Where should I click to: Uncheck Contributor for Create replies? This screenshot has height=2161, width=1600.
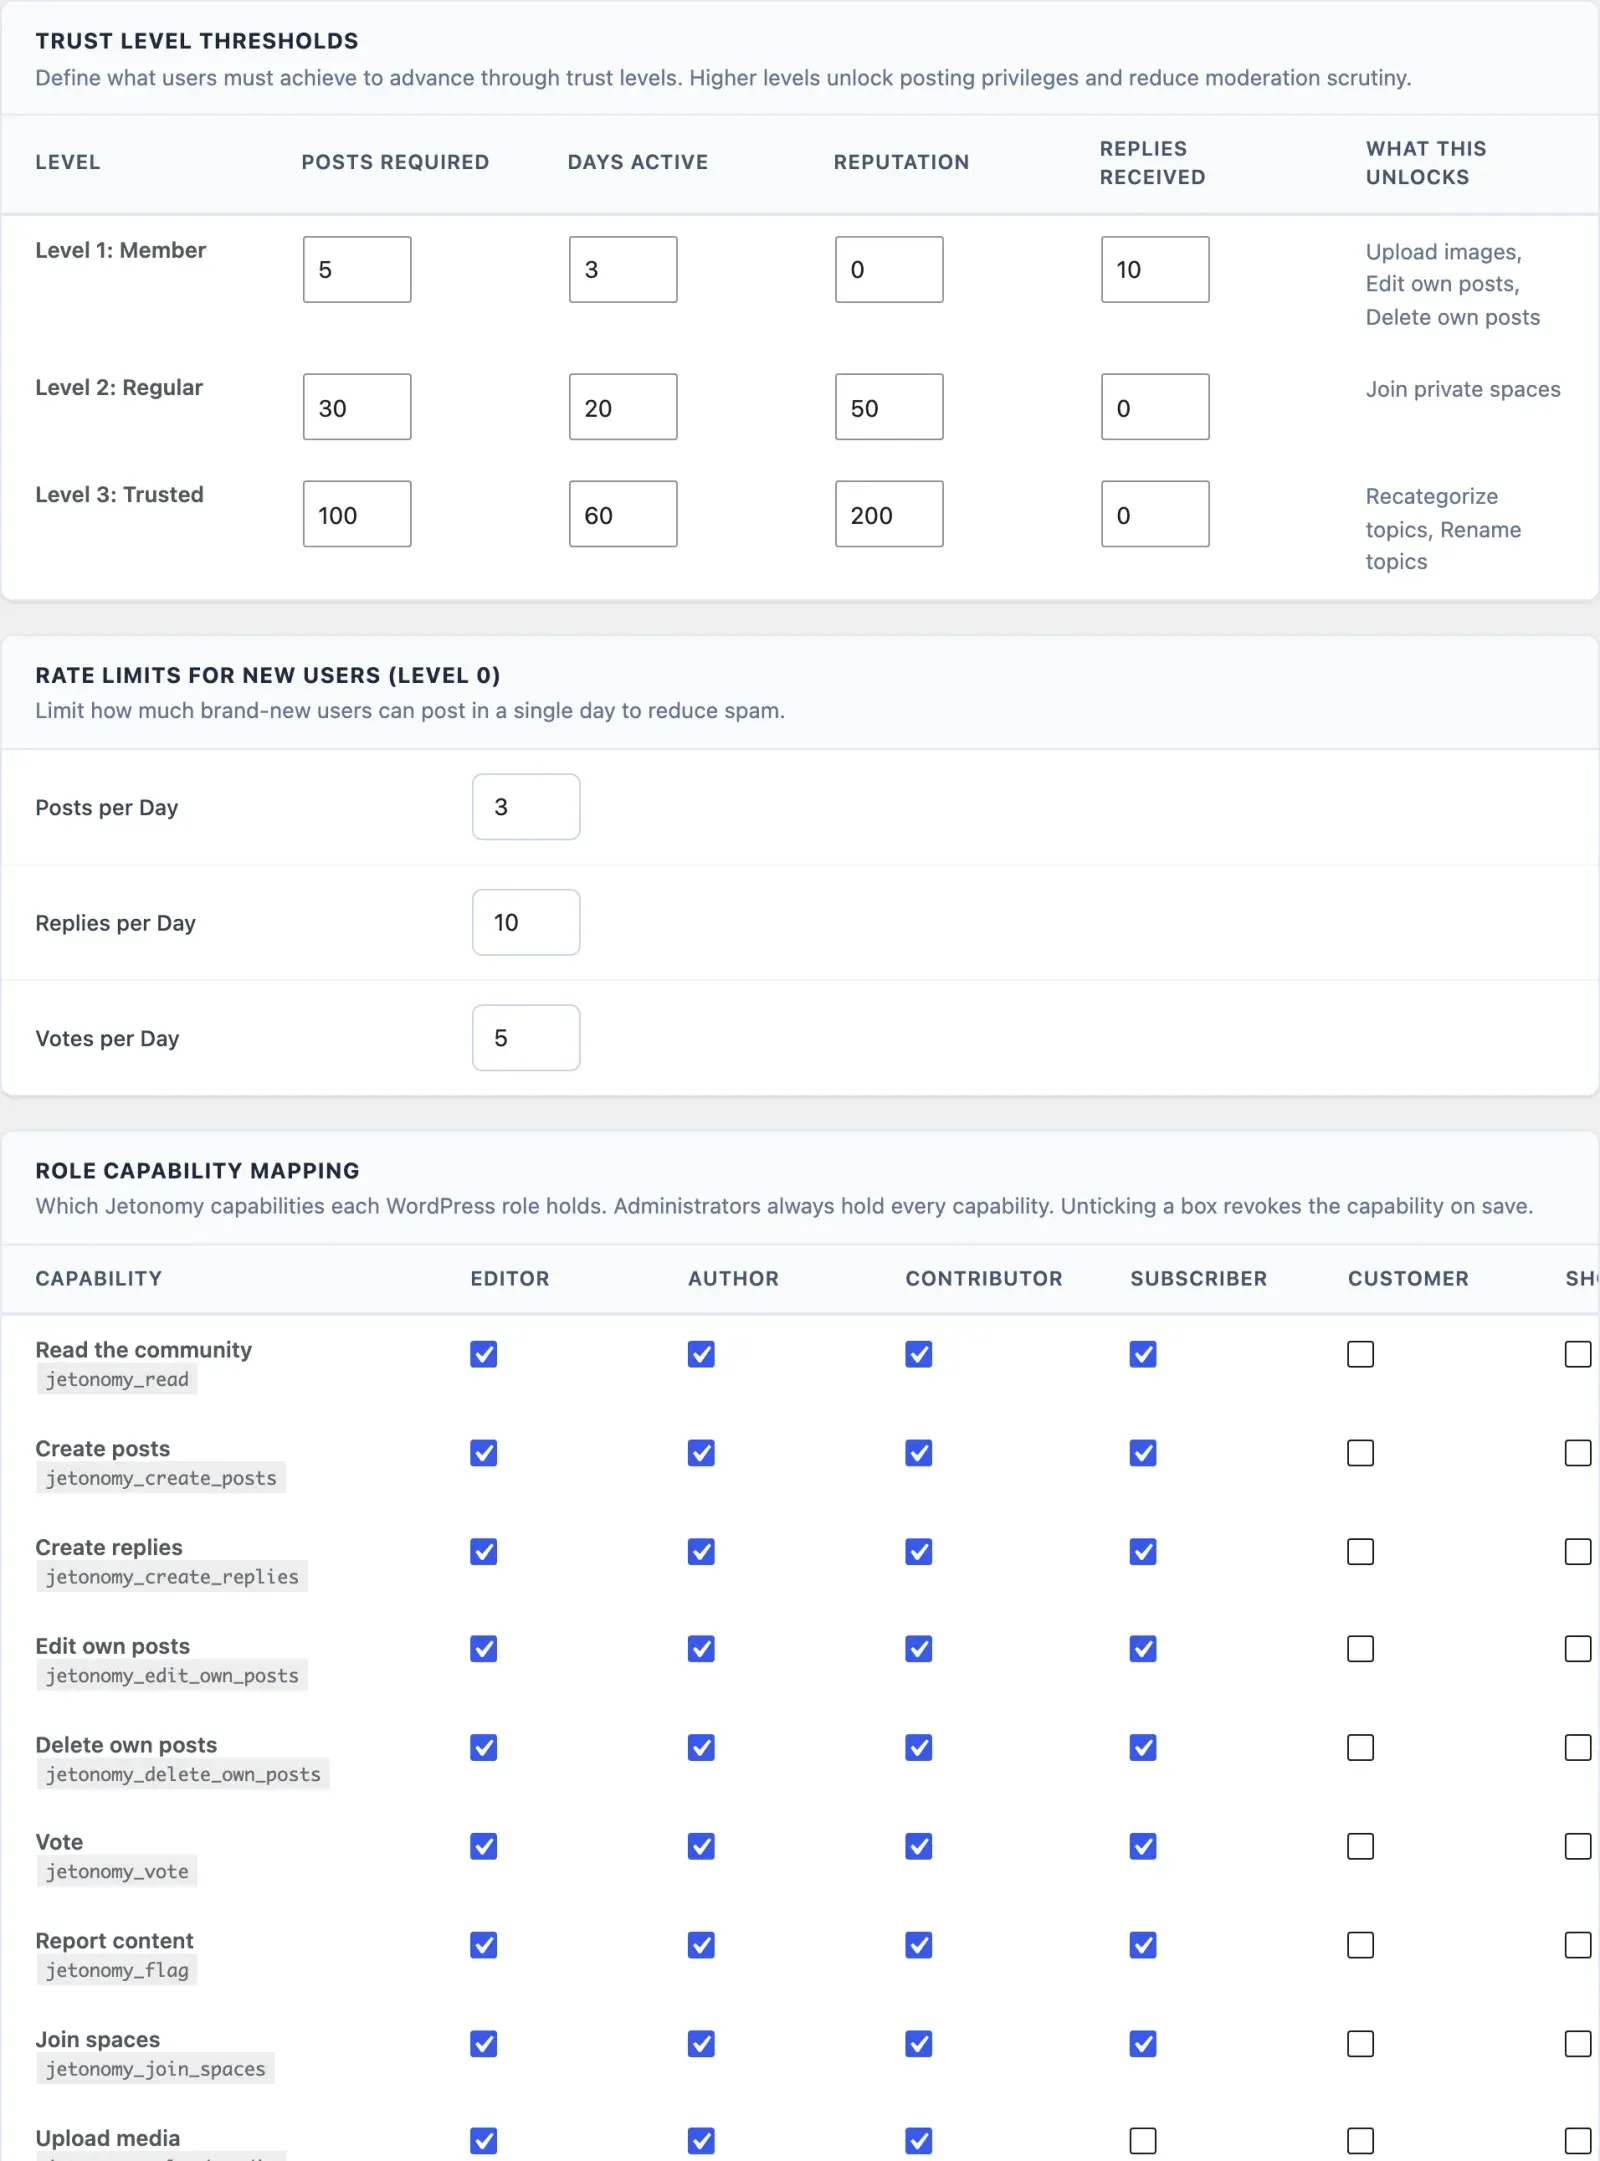coord(919,1552)
